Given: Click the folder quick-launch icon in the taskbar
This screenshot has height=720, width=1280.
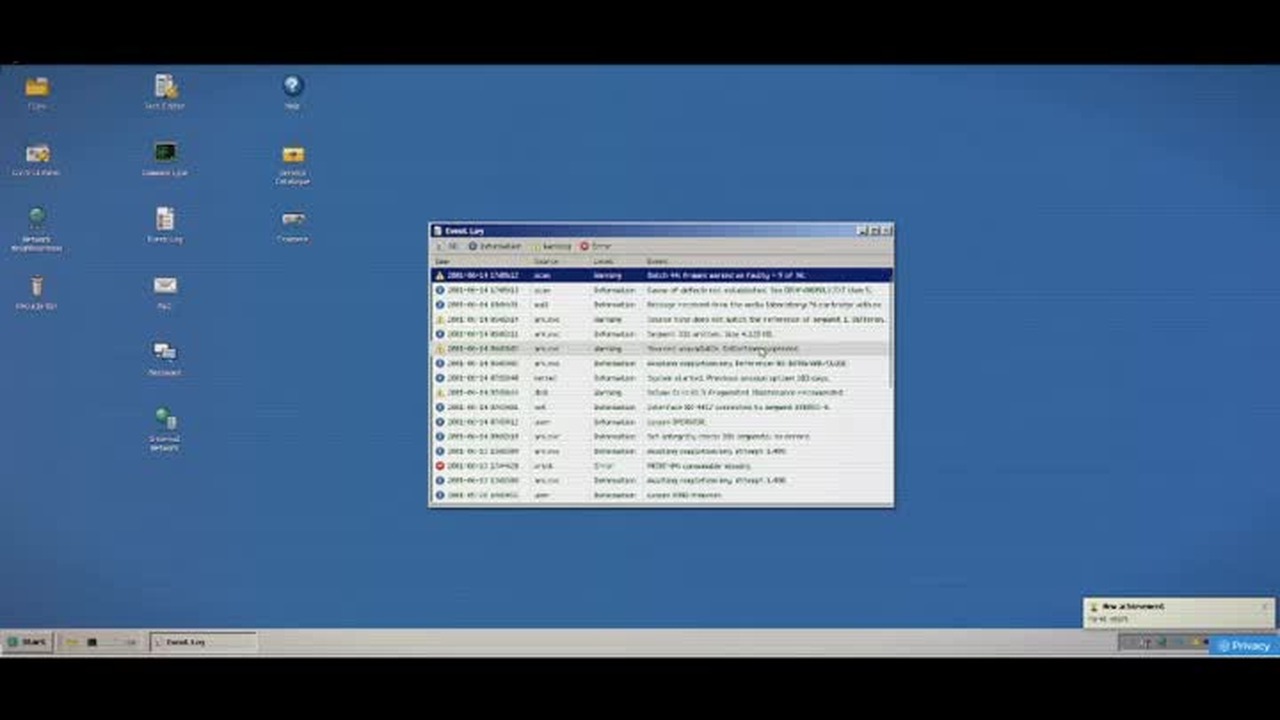Looking at the screenshot, I should [71, 642].
